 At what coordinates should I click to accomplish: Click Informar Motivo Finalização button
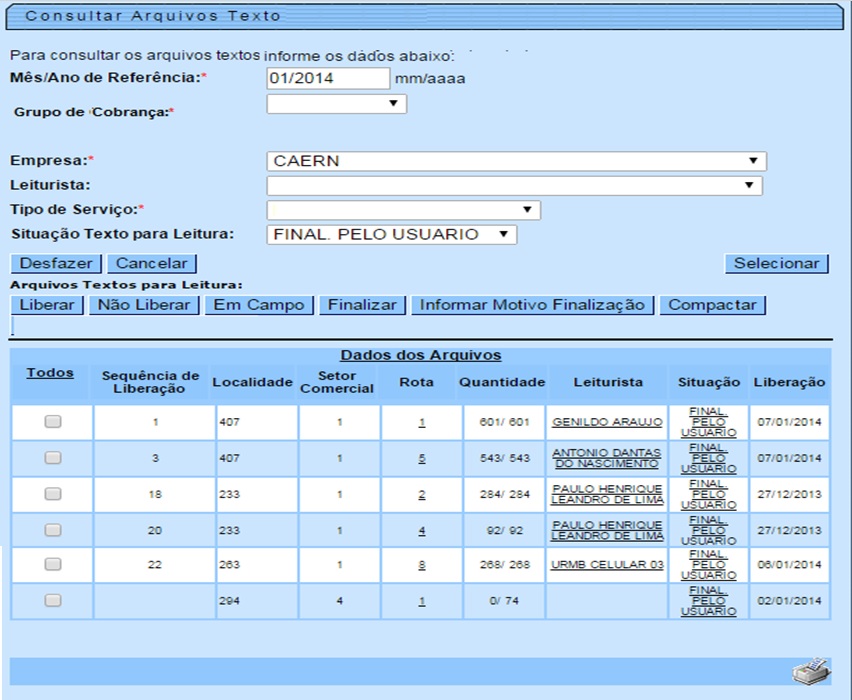pyautogui.click(x=532, y=305)
